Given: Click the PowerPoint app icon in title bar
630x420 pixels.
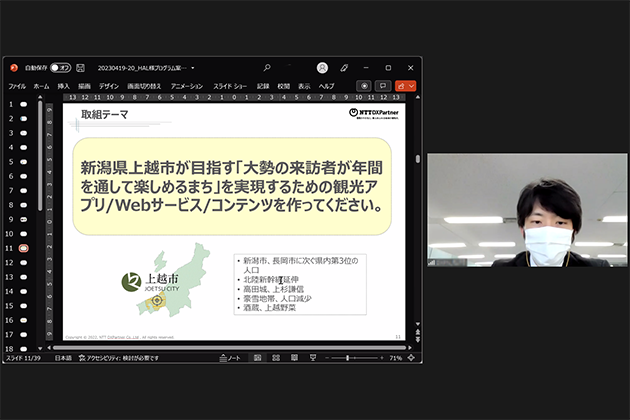Looking at the screenshot, I should point(14,68).
